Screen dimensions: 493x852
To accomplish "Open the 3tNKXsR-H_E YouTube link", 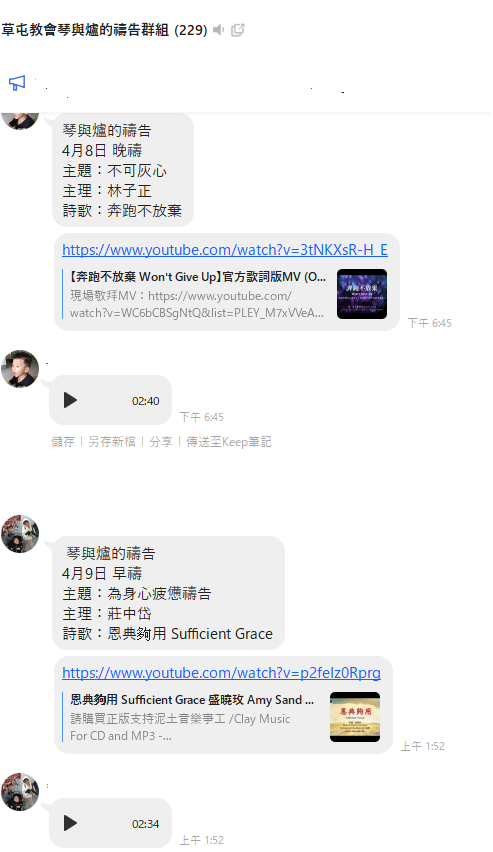I will 225,250.
